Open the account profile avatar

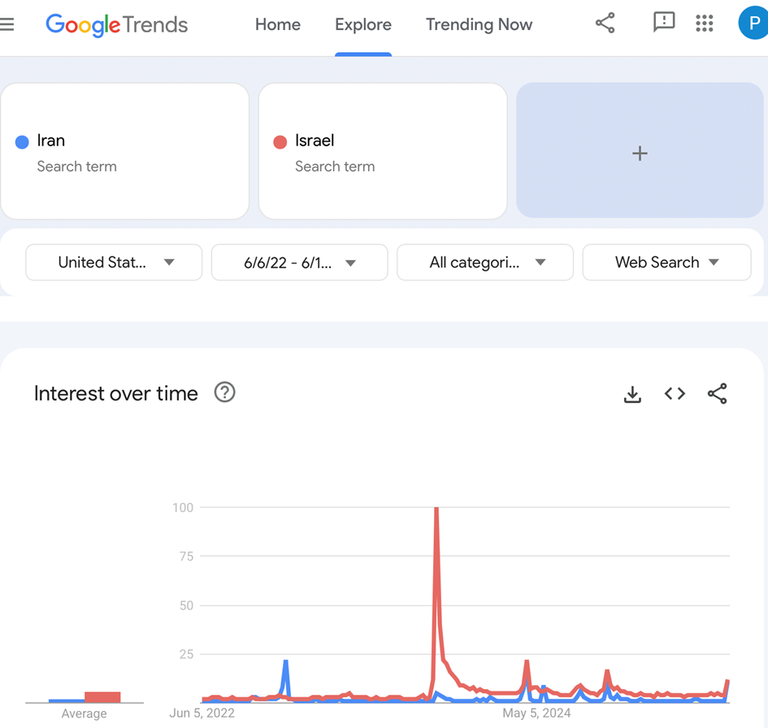click(x=752, y=23)
